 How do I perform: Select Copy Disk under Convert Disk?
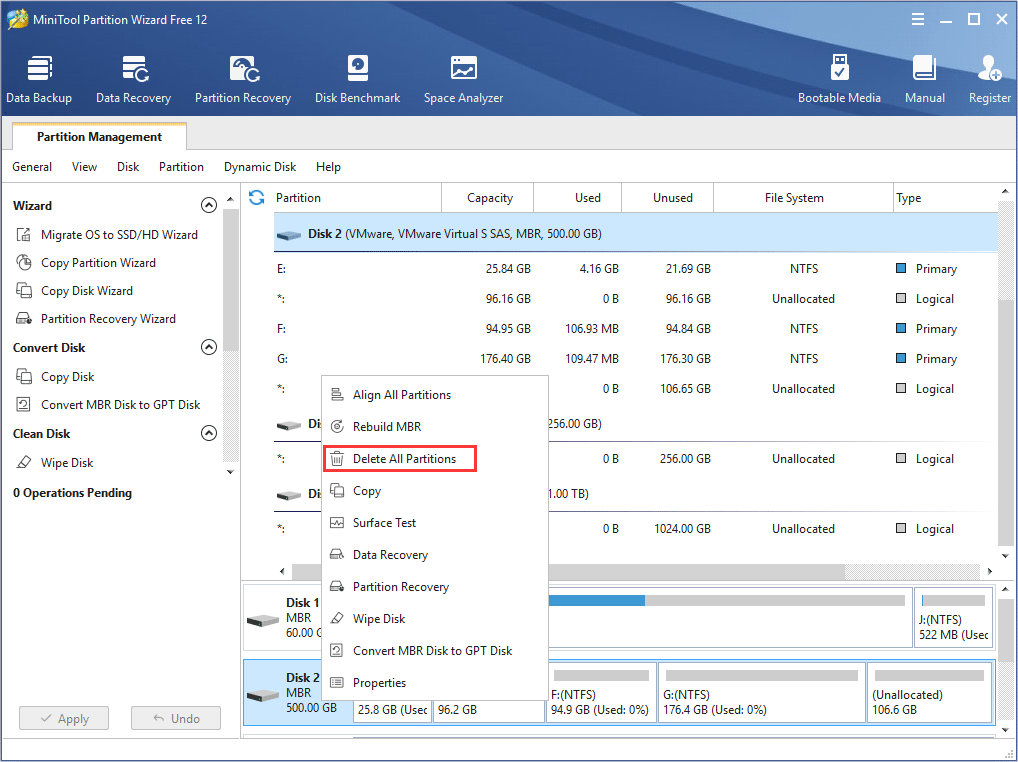pos(68,377)
